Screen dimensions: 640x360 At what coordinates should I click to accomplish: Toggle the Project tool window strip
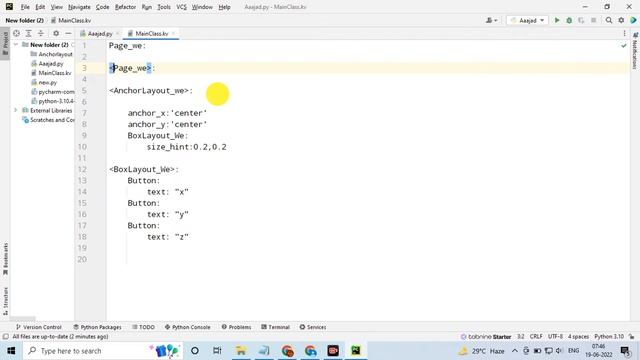(5, 44)
